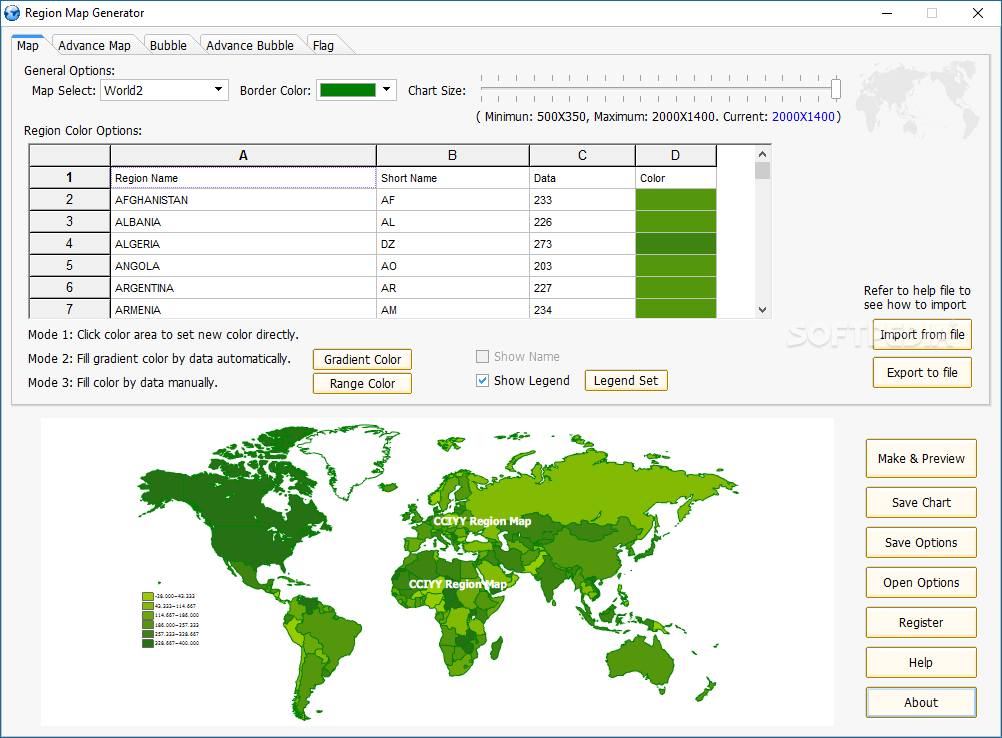Viewport: 1002px width, 738px height.
Task: Go to the Advance Bubble tab
Action: pos(250,45)
